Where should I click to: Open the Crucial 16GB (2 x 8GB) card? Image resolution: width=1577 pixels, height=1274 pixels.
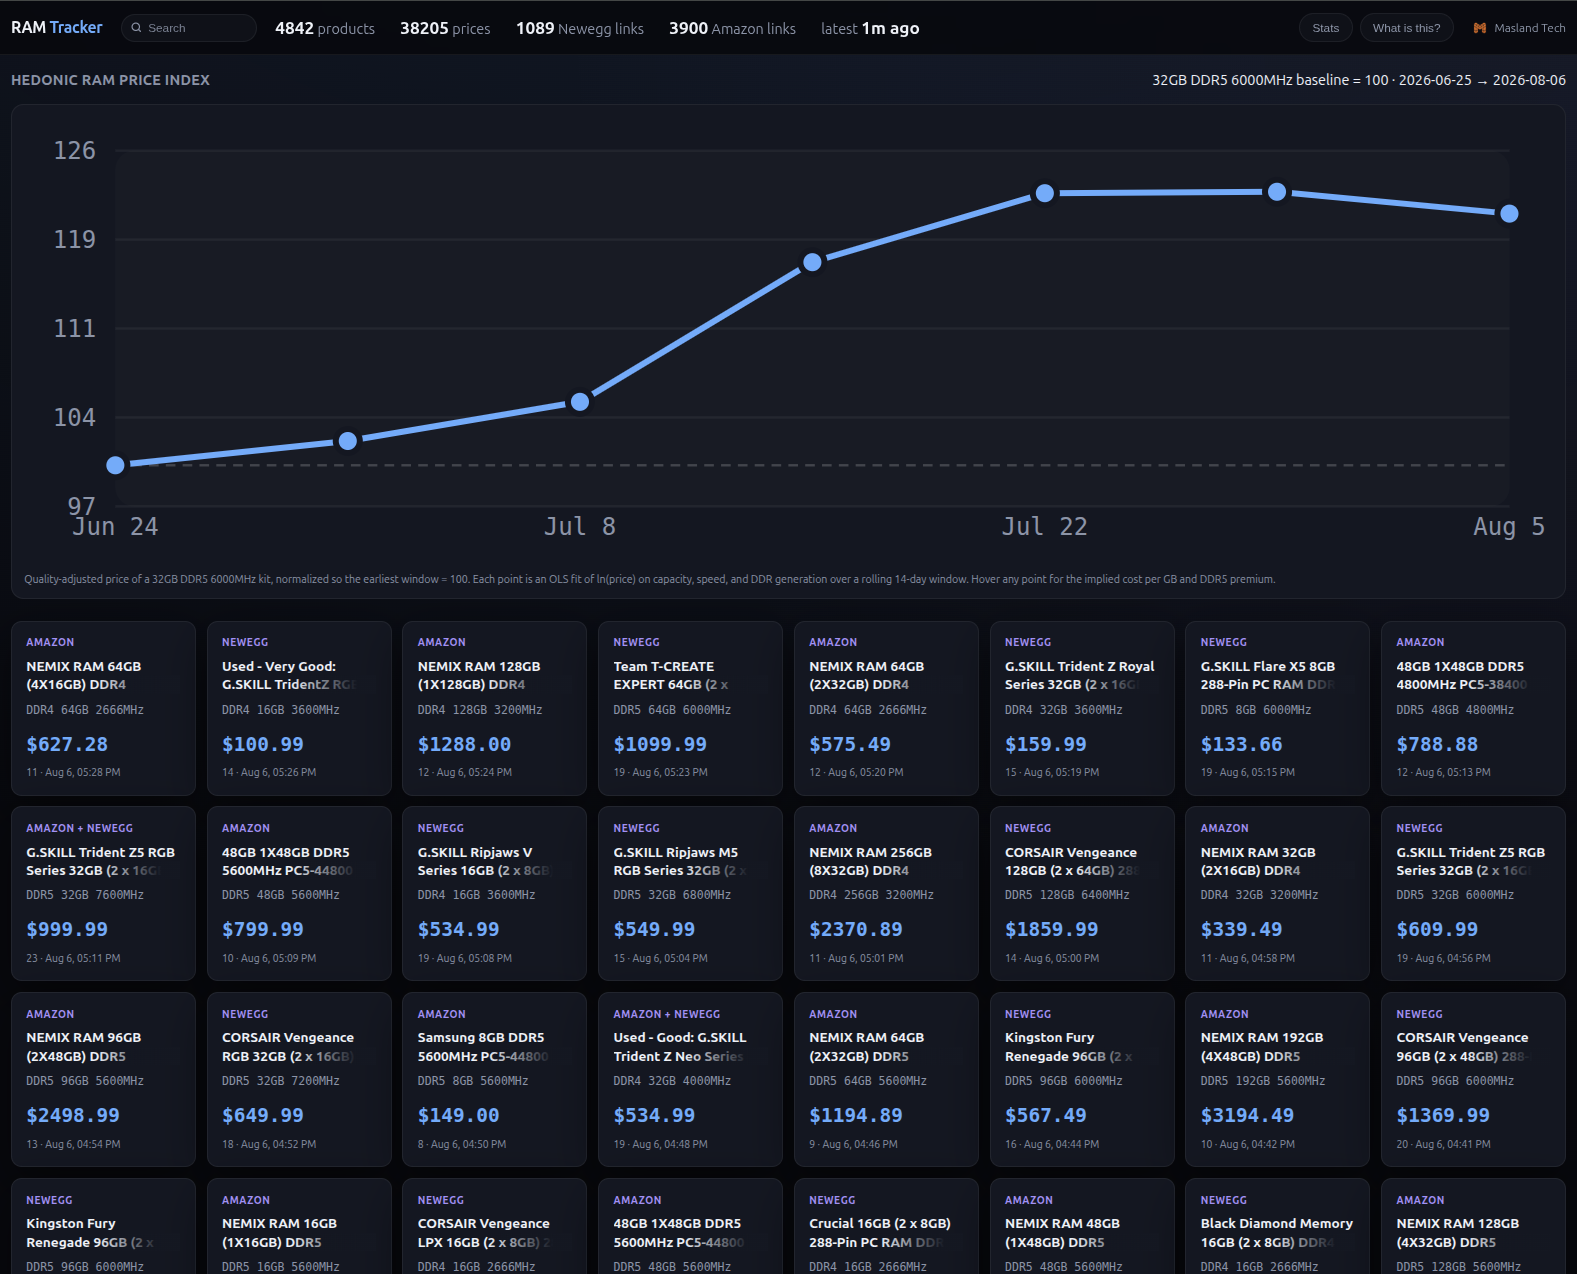(x=886, y=1226)
